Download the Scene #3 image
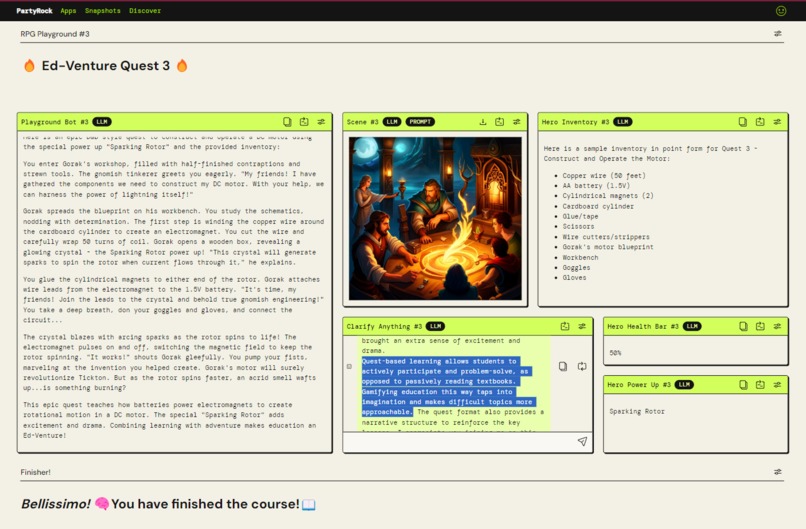The width and height of the screenshot is (806, 529). [483, 122]
